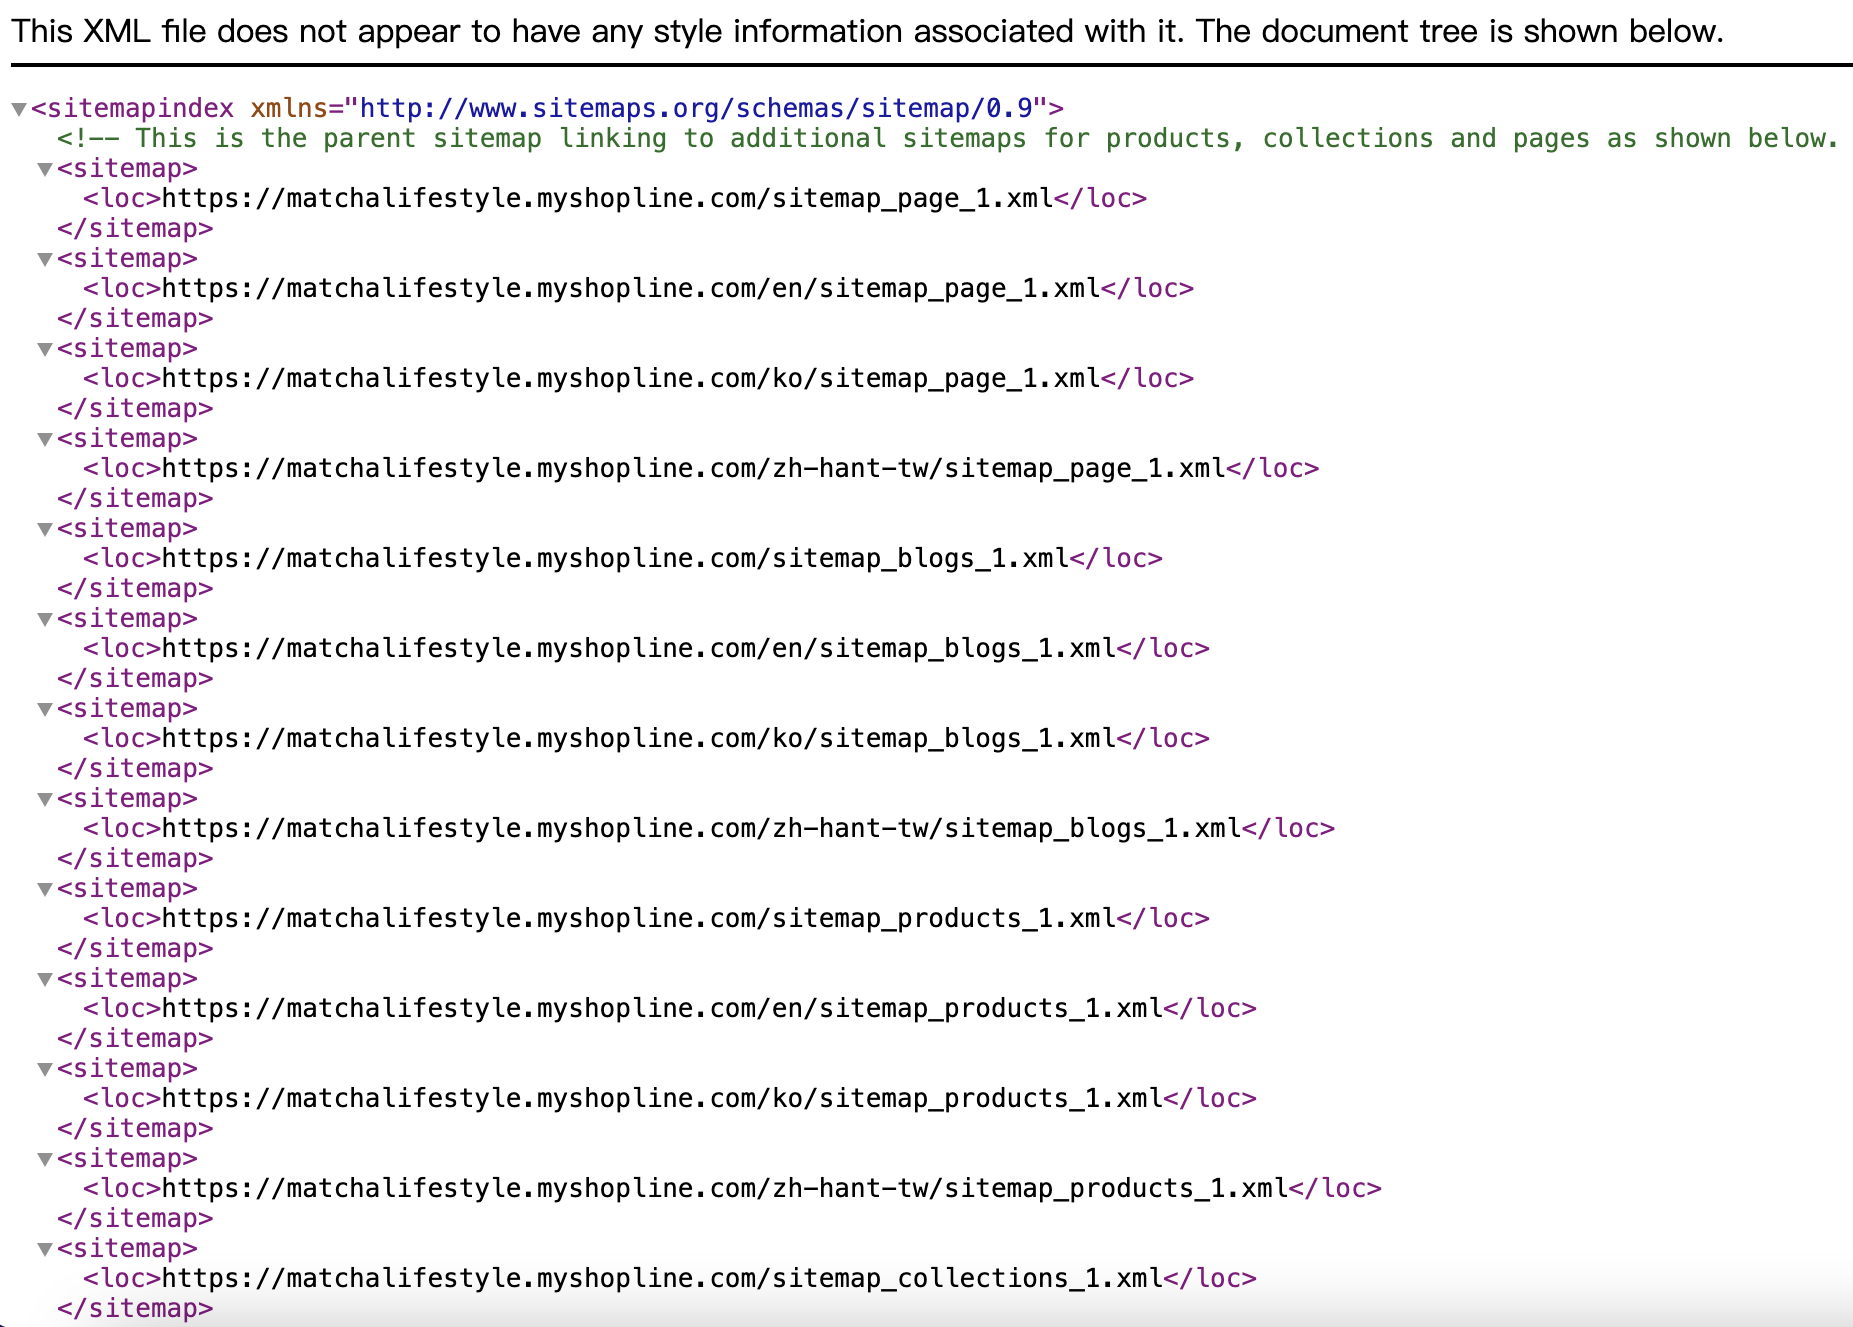Collapse sitemap node containing sitemap_collections_1.xml
Viewport: 1853px width, 1327px height.
(45, 1249)
